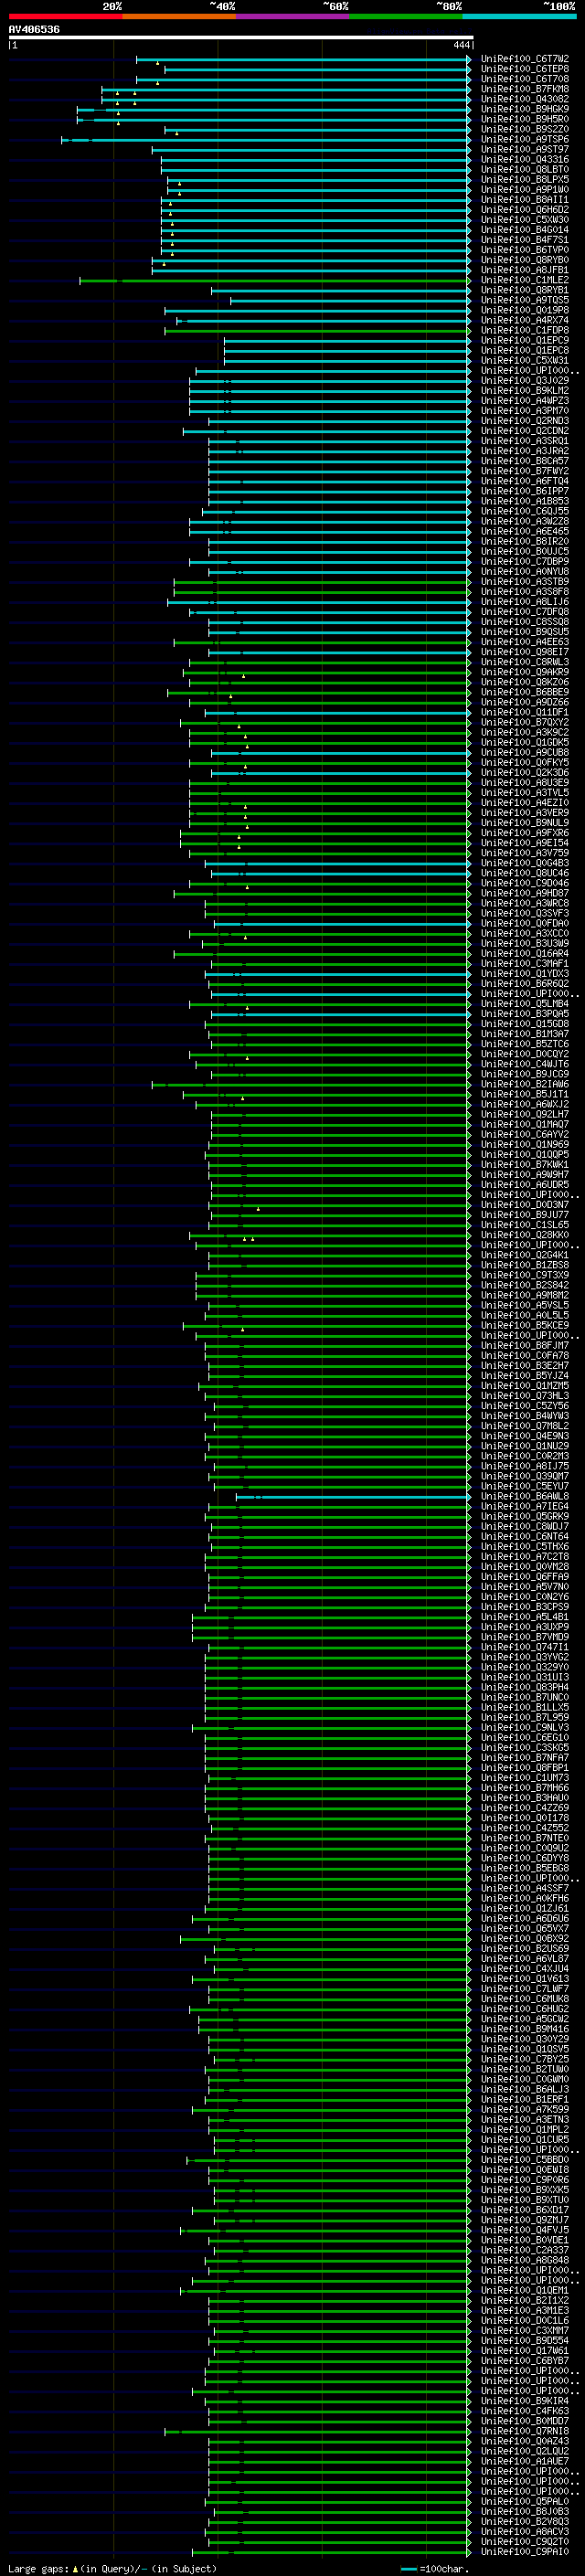
Task: Select label UniRef100_C1FDP8
Action: [525, 330]
